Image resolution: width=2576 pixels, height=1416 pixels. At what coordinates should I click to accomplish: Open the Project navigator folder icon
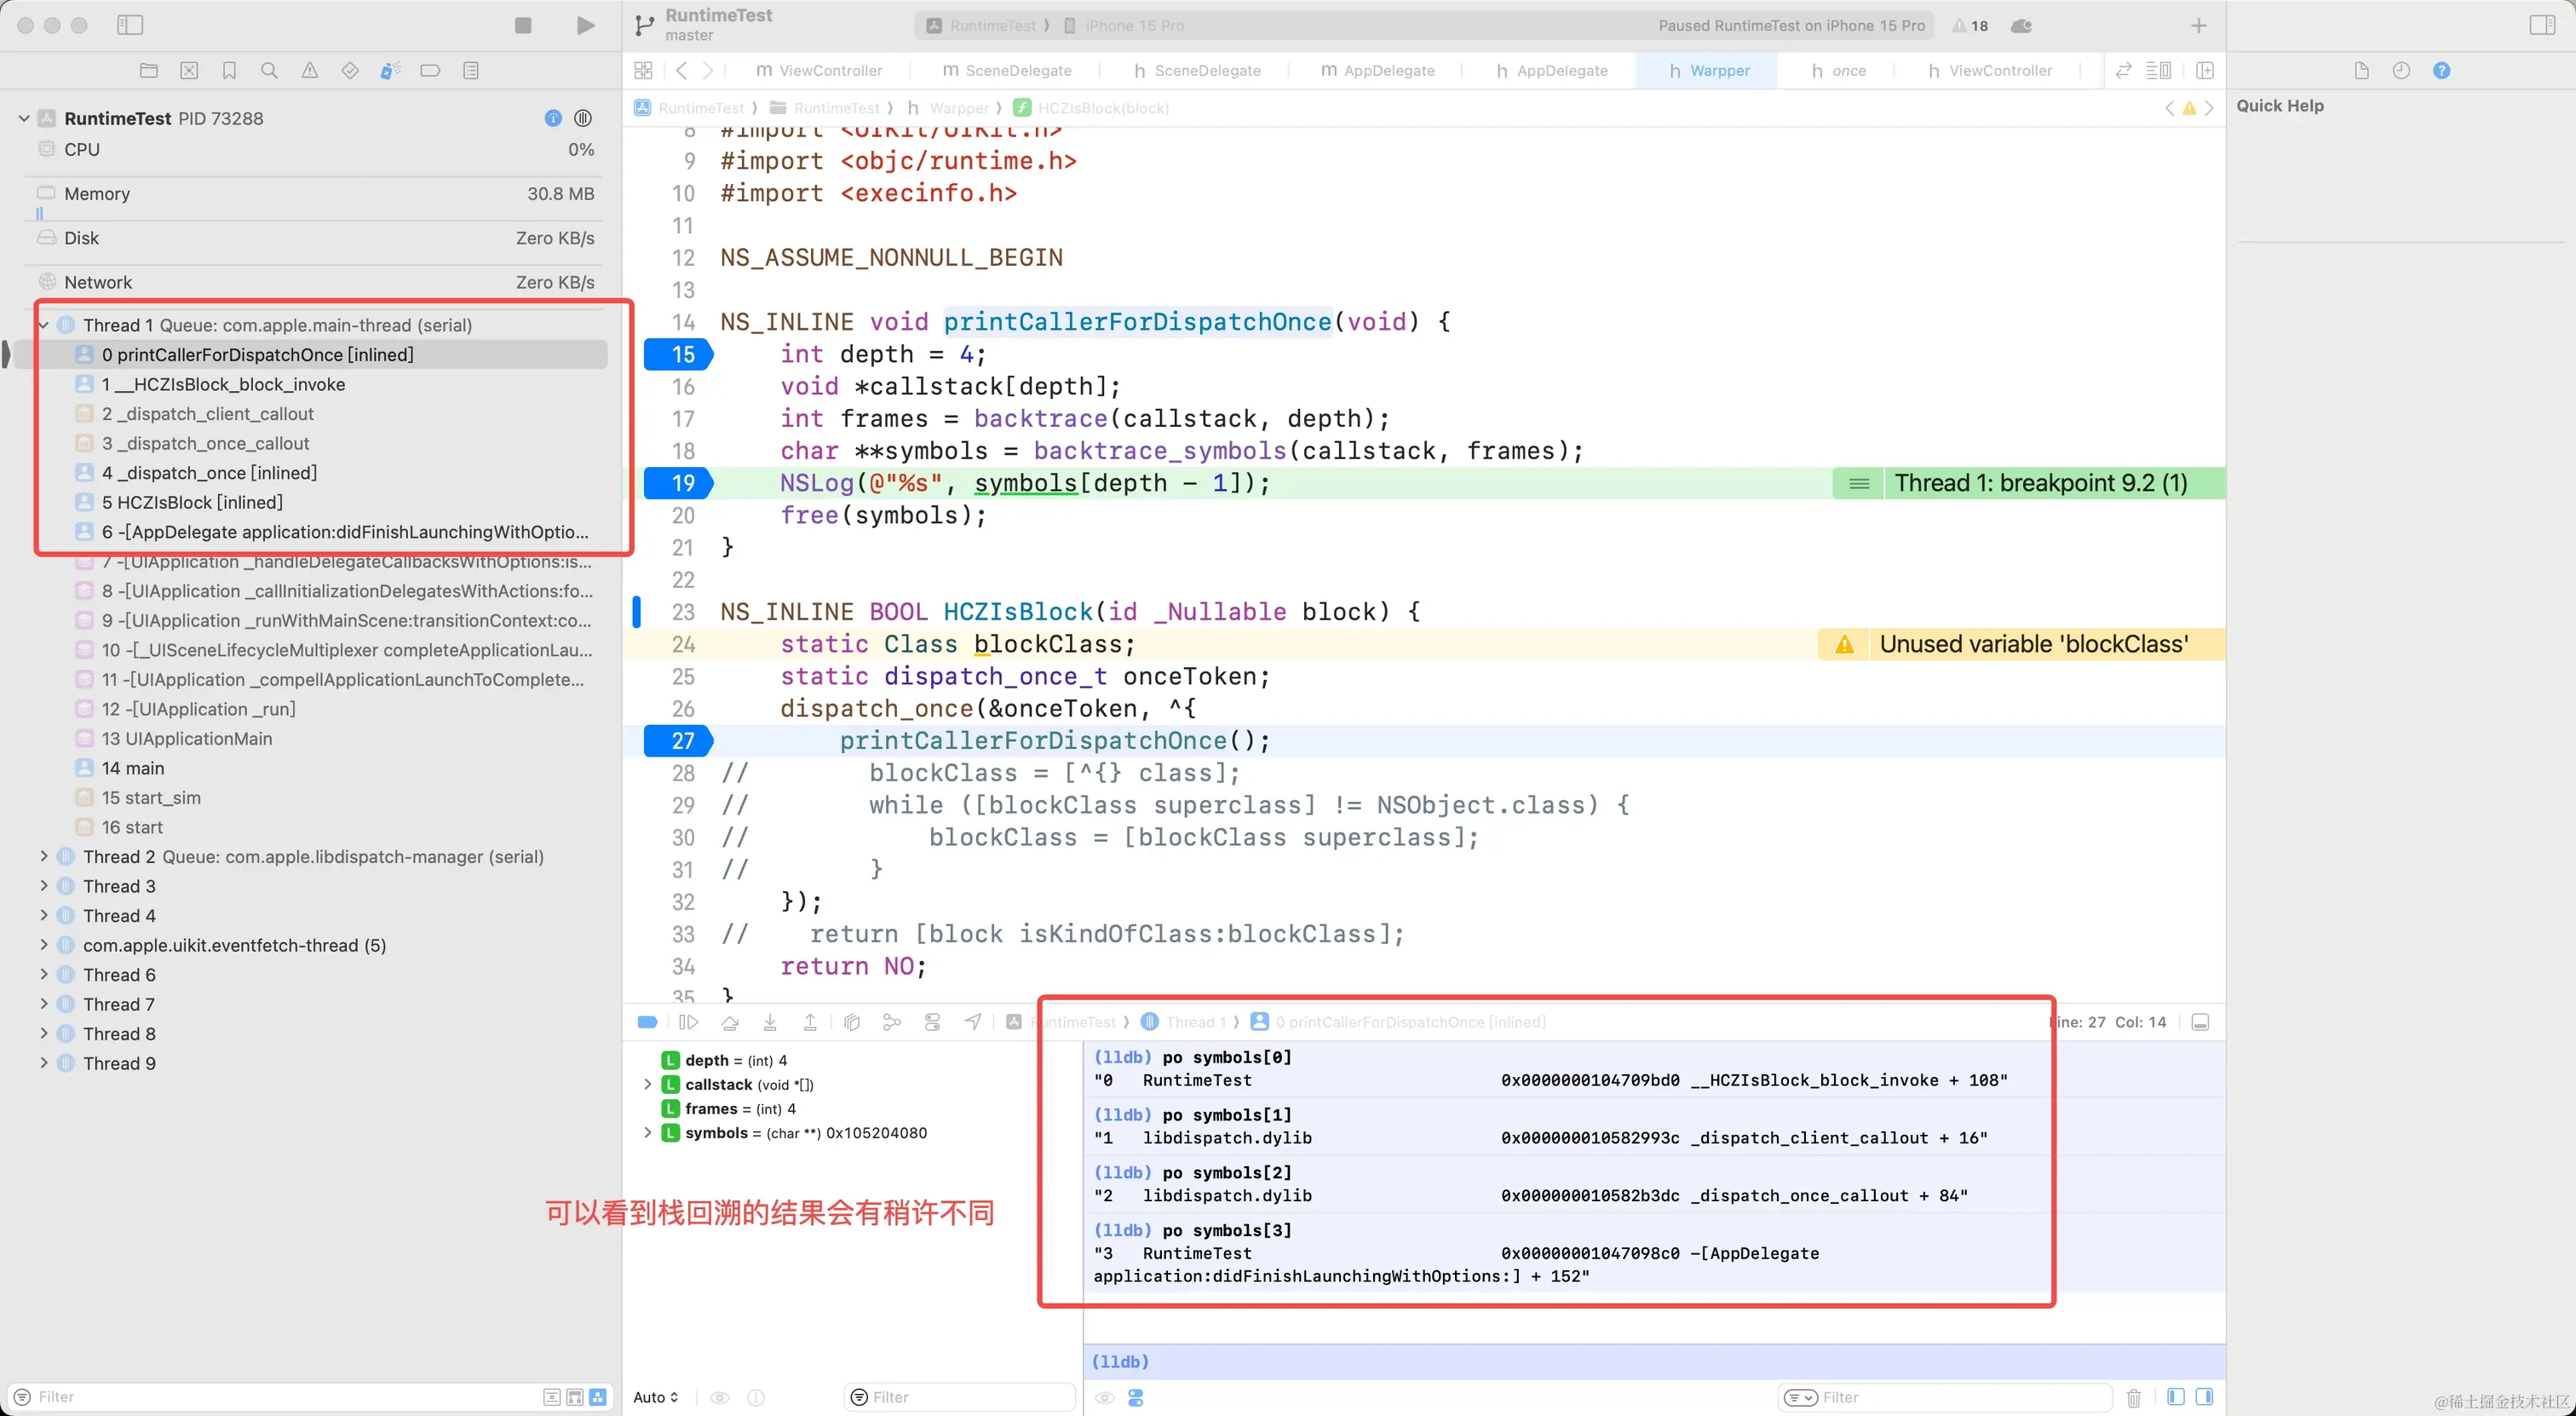pos(149,70)
